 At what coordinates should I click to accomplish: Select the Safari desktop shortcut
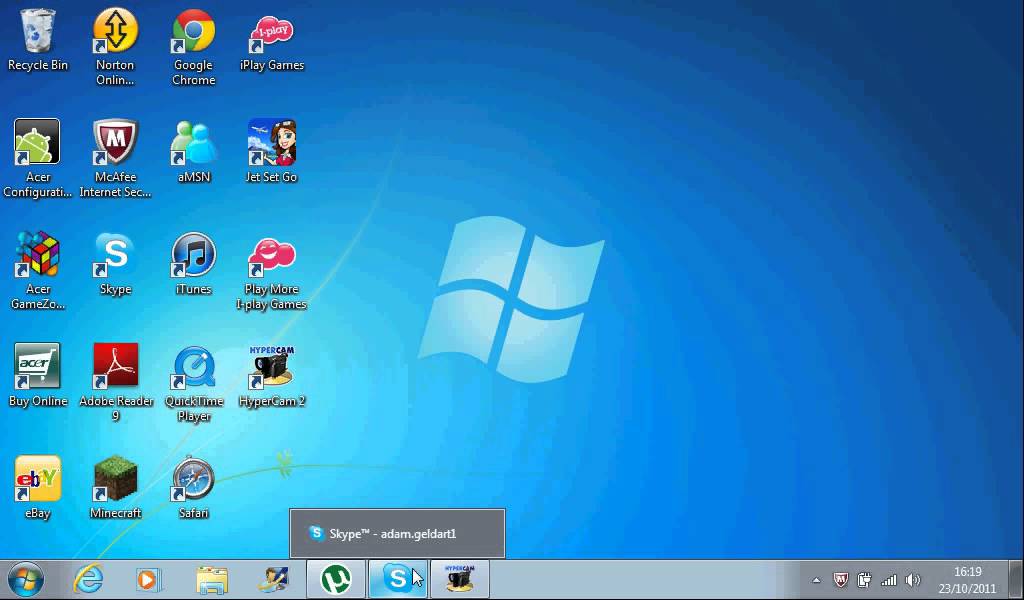coord(193,487)
